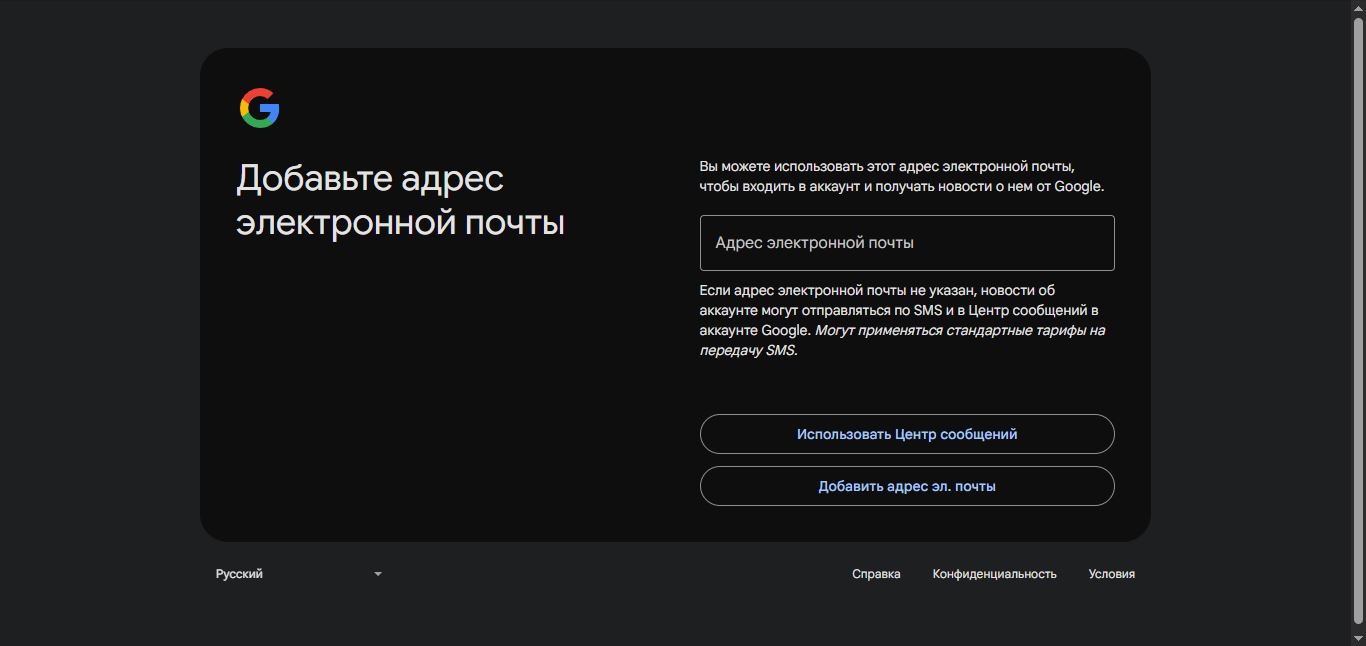Click the Русский language label in the footer

coord(238,573)
